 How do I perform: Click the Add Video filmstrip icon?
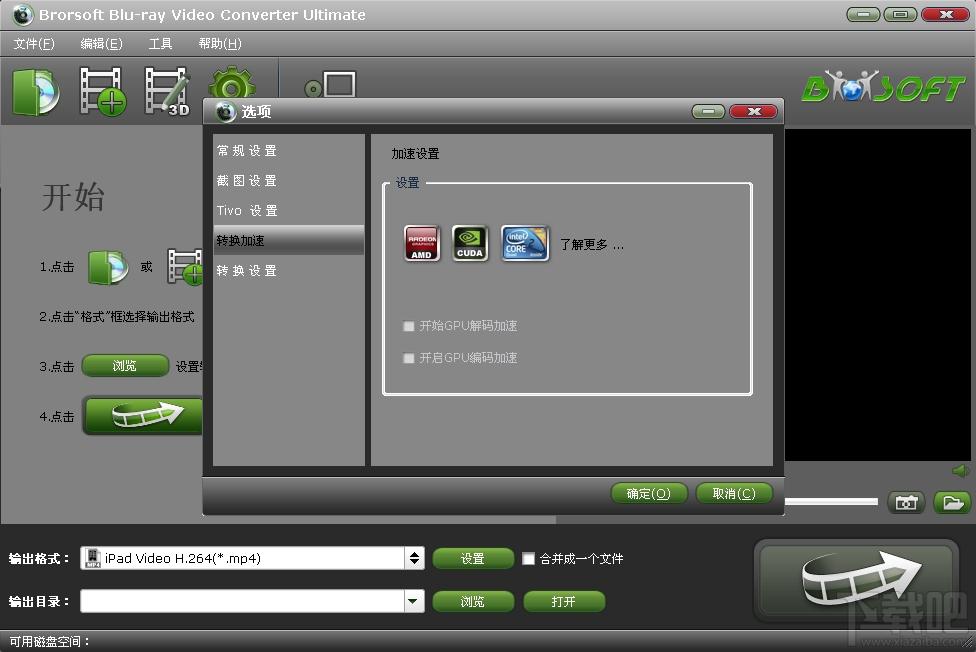tap(102, 92)
